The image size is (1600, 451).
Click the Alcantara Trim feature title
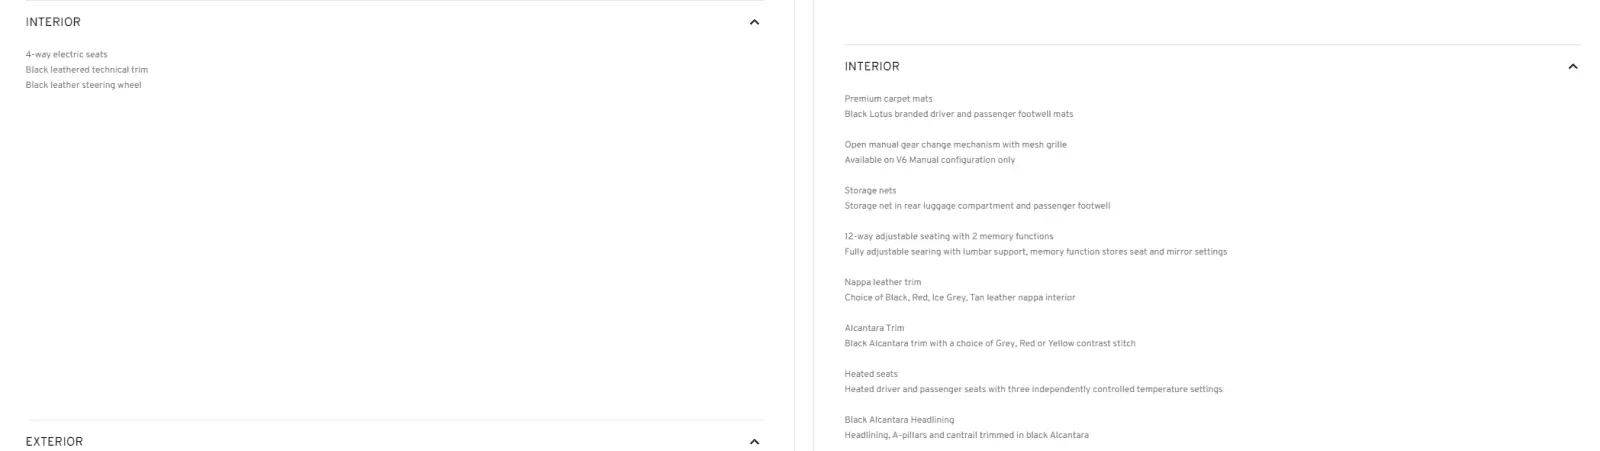(874, 328)
